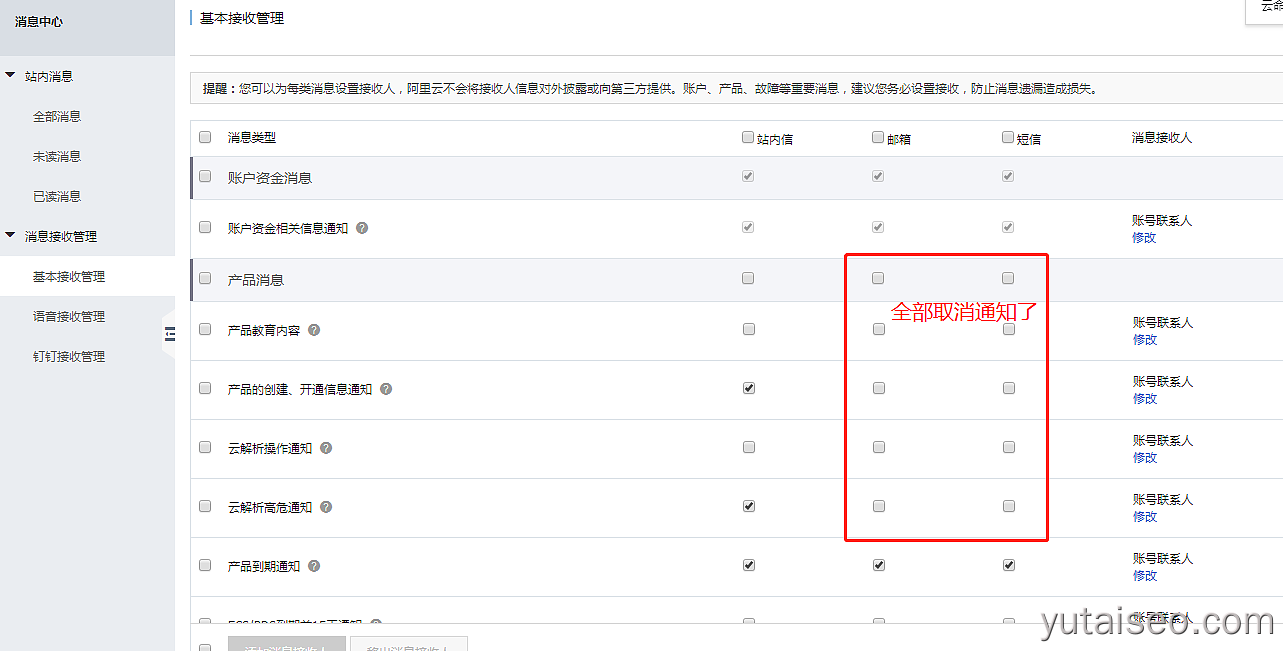Image resolution: width=1283 pixels, height=651 pixels.
Task: Tick the 邮箱 column header checkbox
Action: tap(878, 138)
